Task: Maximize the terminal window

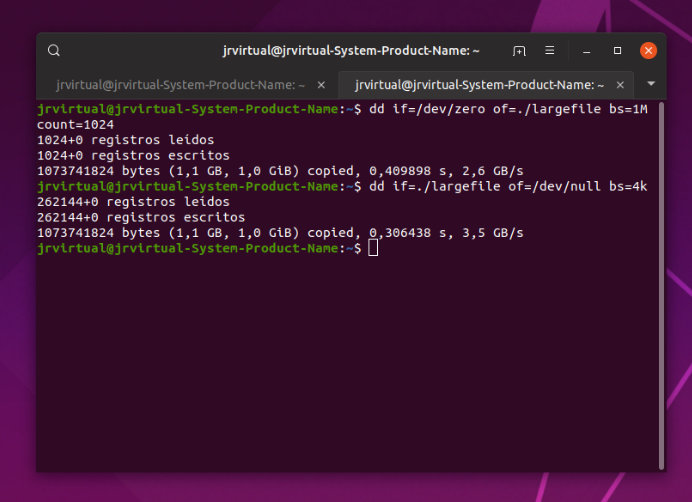Action: point(617,50)
